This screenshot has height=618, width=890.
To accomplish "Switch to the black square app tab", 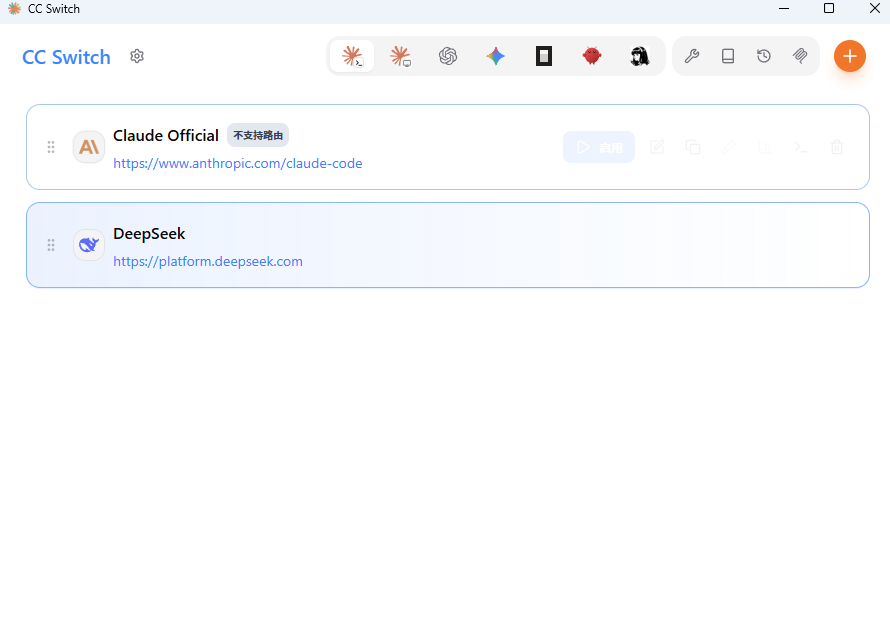I will 544,56.
